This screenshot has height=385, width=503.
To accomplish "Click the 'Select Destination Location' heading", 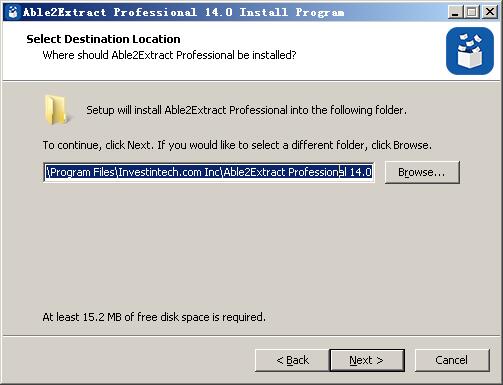I will click(x=103, y=39).
